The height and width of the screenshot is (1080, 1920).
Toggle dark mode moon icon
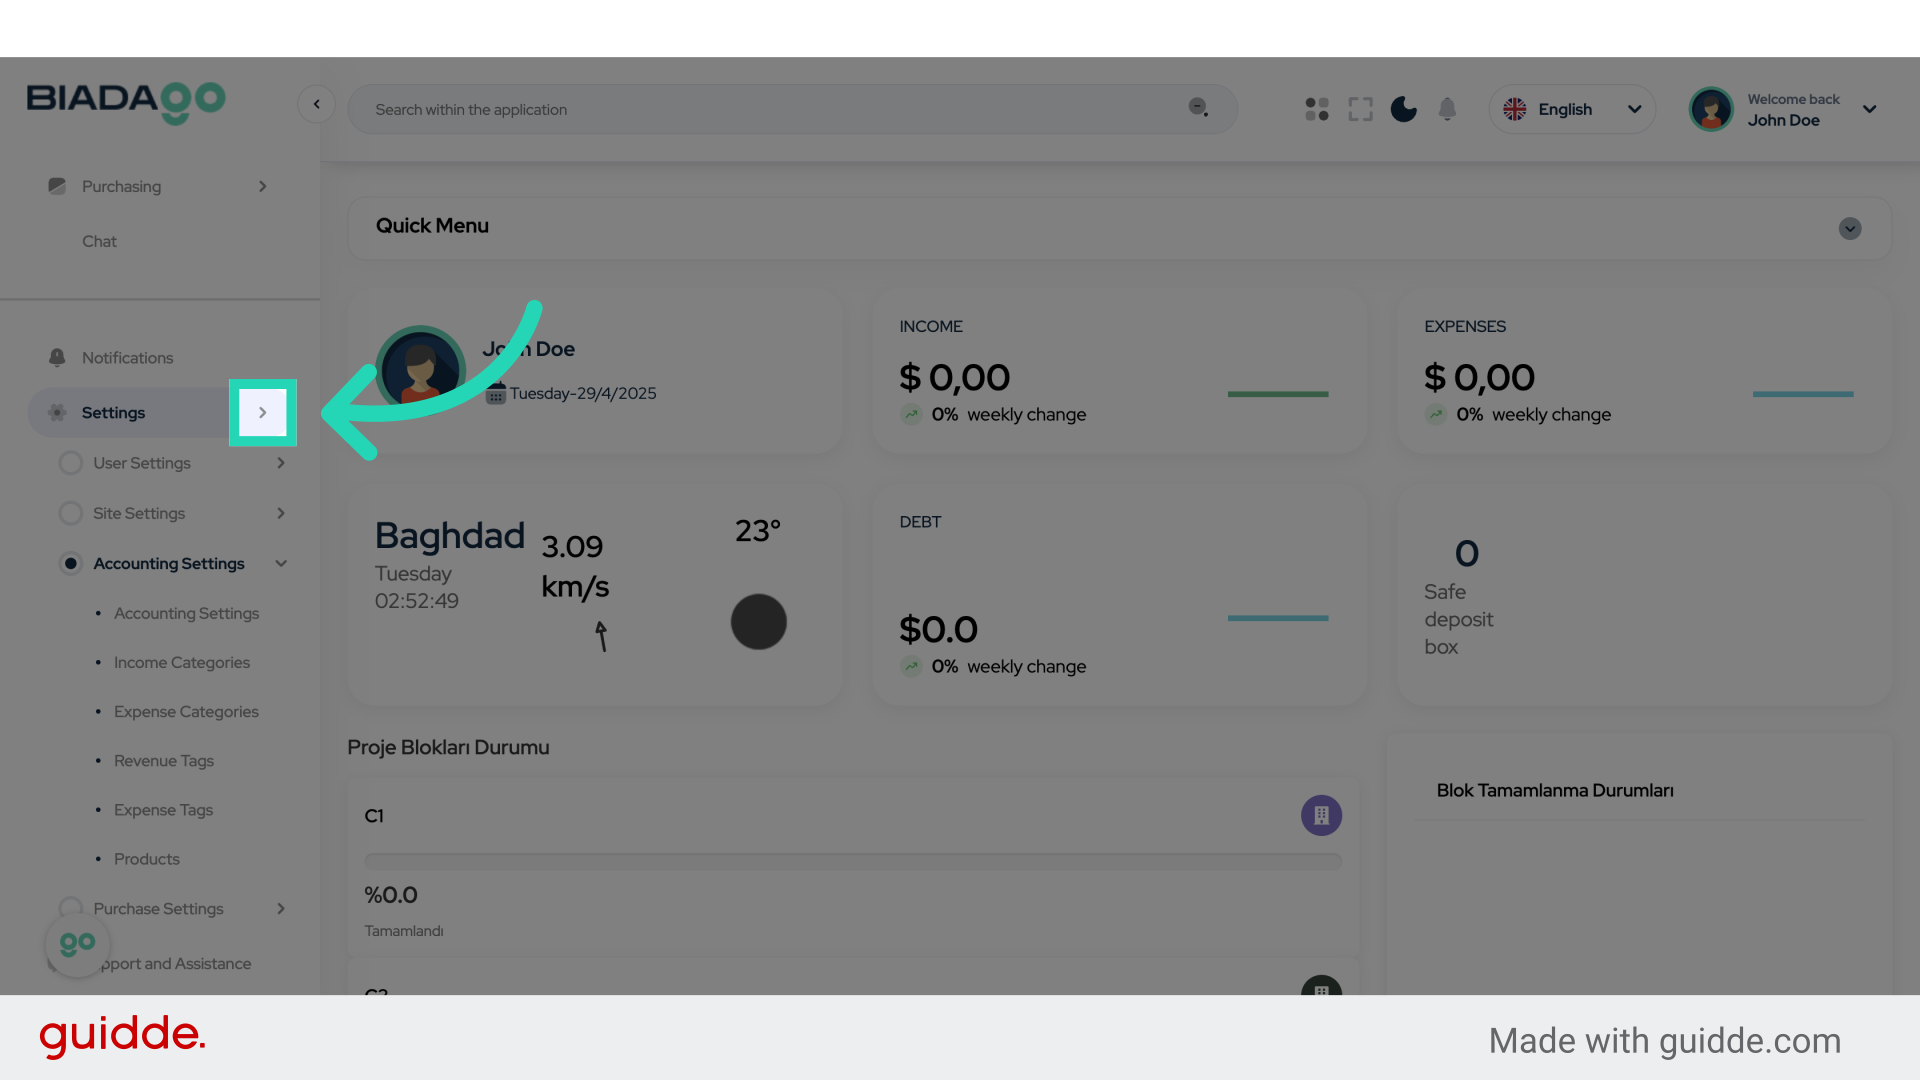1403,109
